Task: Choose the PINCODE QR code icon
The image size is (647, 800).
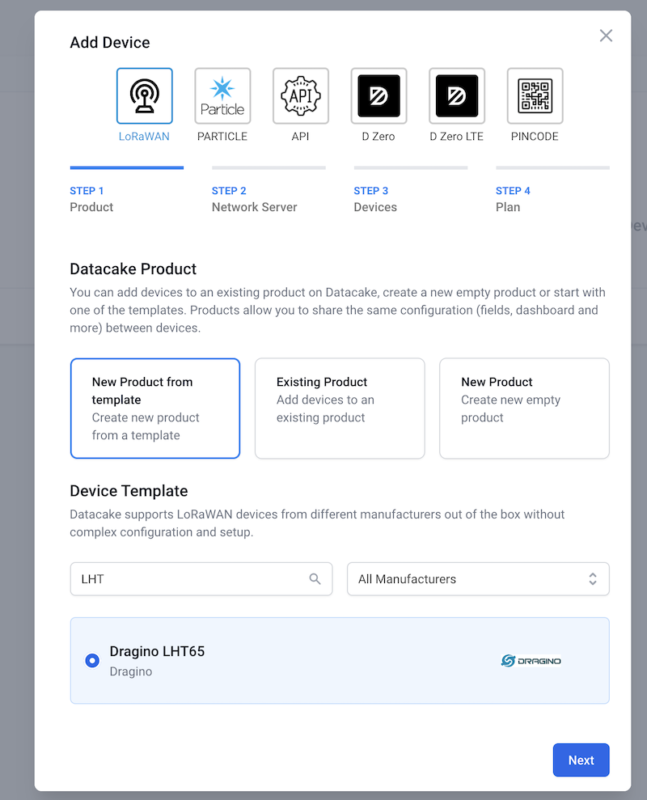Action: [535, 96]
